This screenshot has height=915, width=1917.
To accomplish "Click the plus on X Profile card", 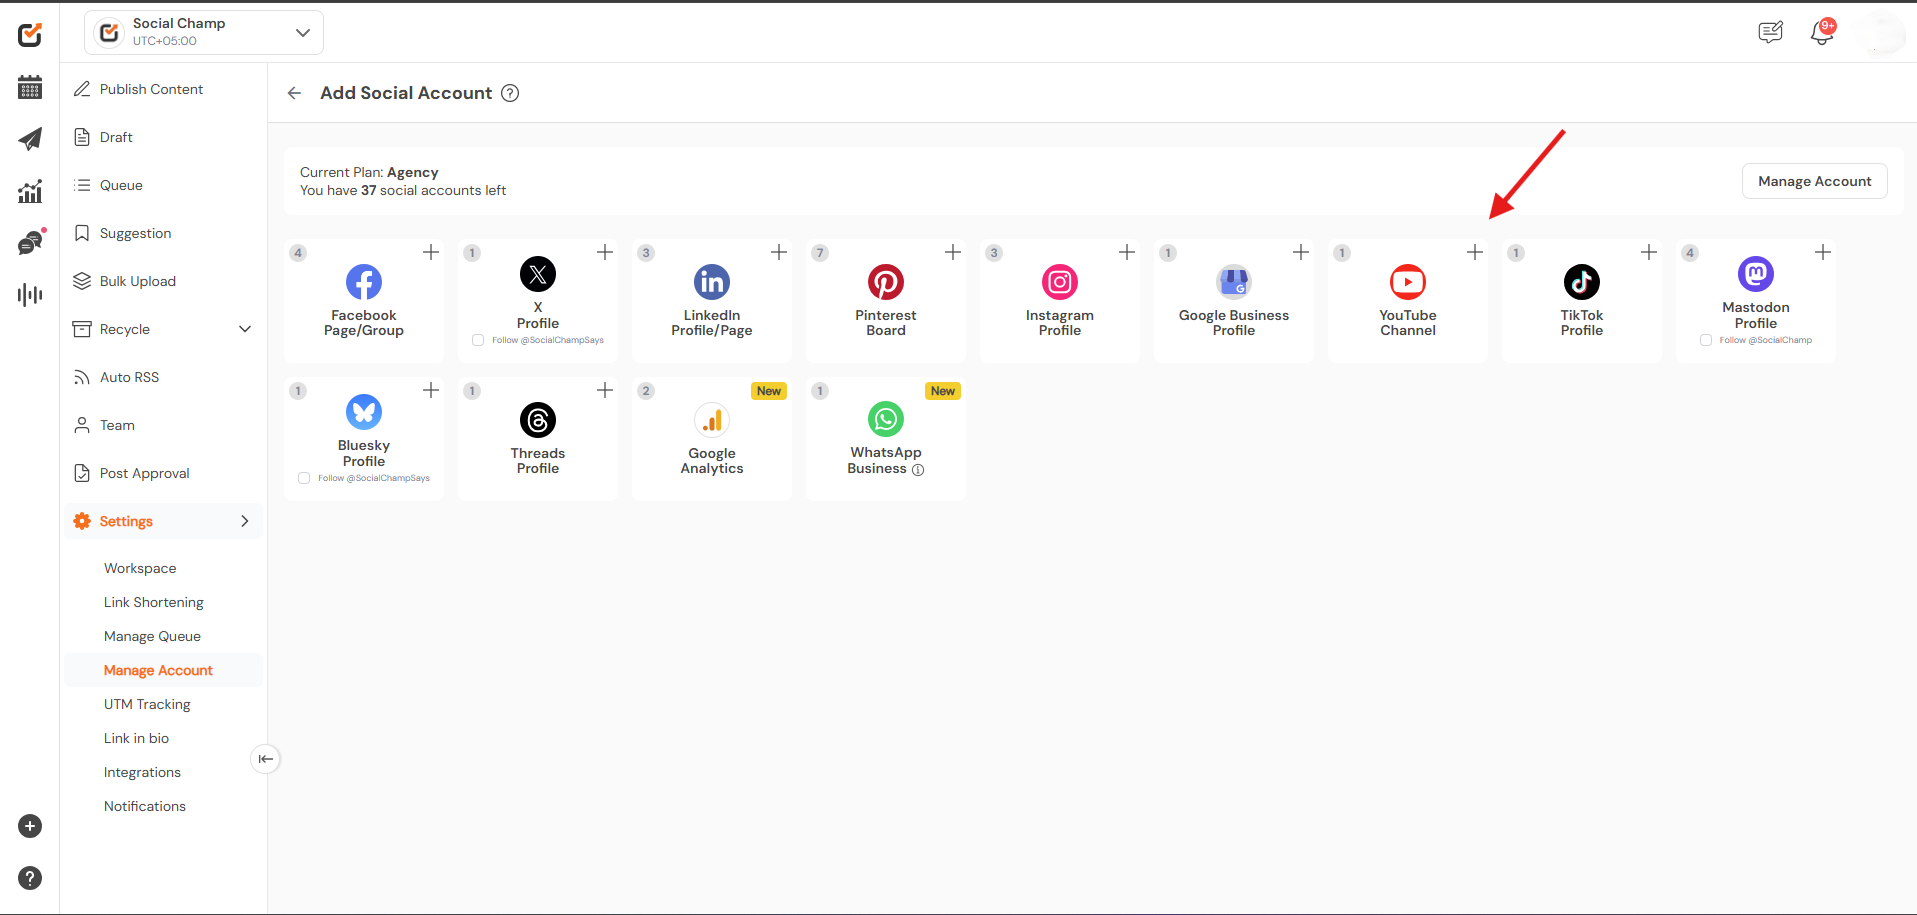I will point(605,252).
